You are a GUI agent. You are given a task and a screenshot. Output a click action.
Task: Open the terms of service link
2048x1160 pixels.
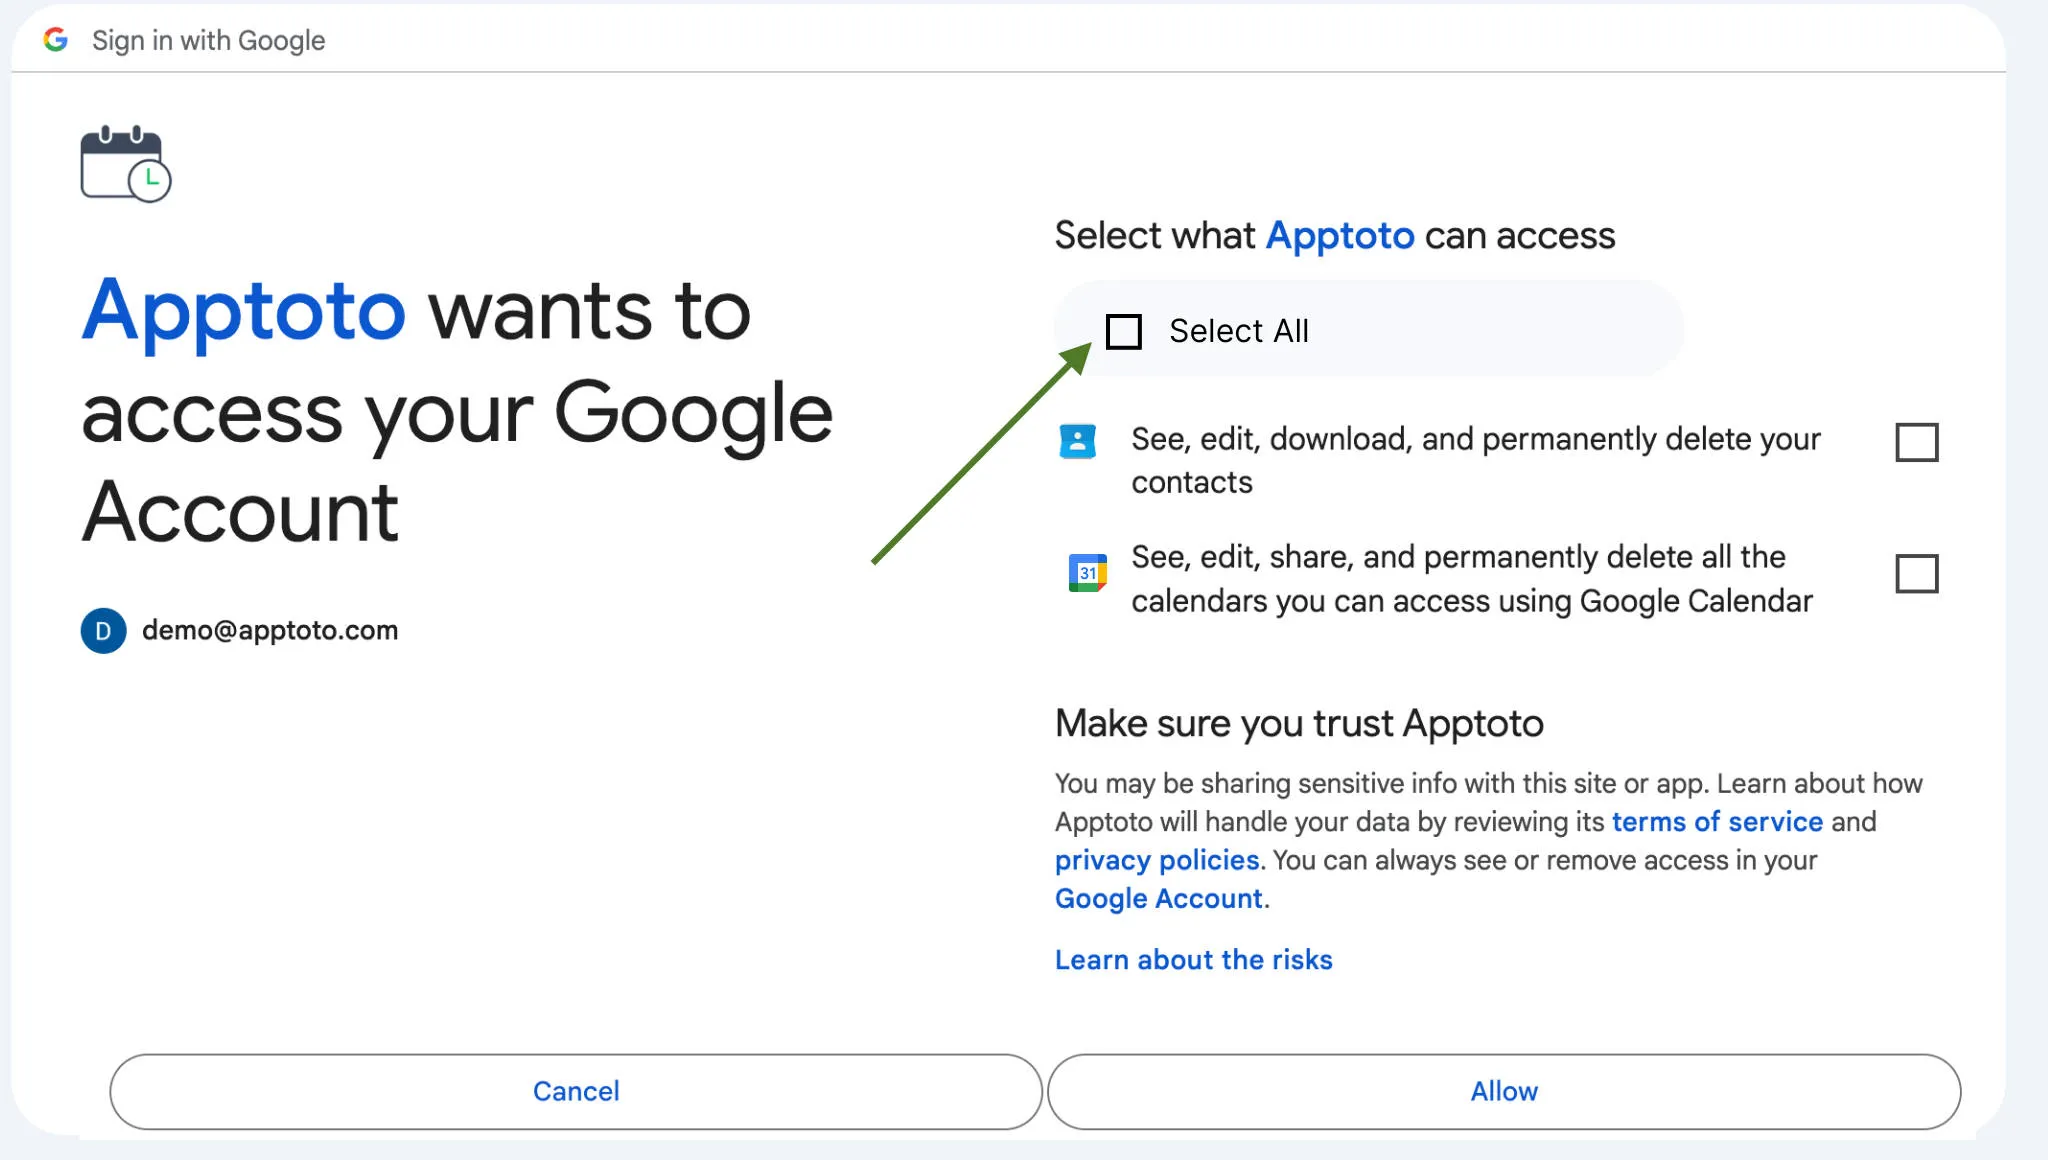(x=1716, y=822)
